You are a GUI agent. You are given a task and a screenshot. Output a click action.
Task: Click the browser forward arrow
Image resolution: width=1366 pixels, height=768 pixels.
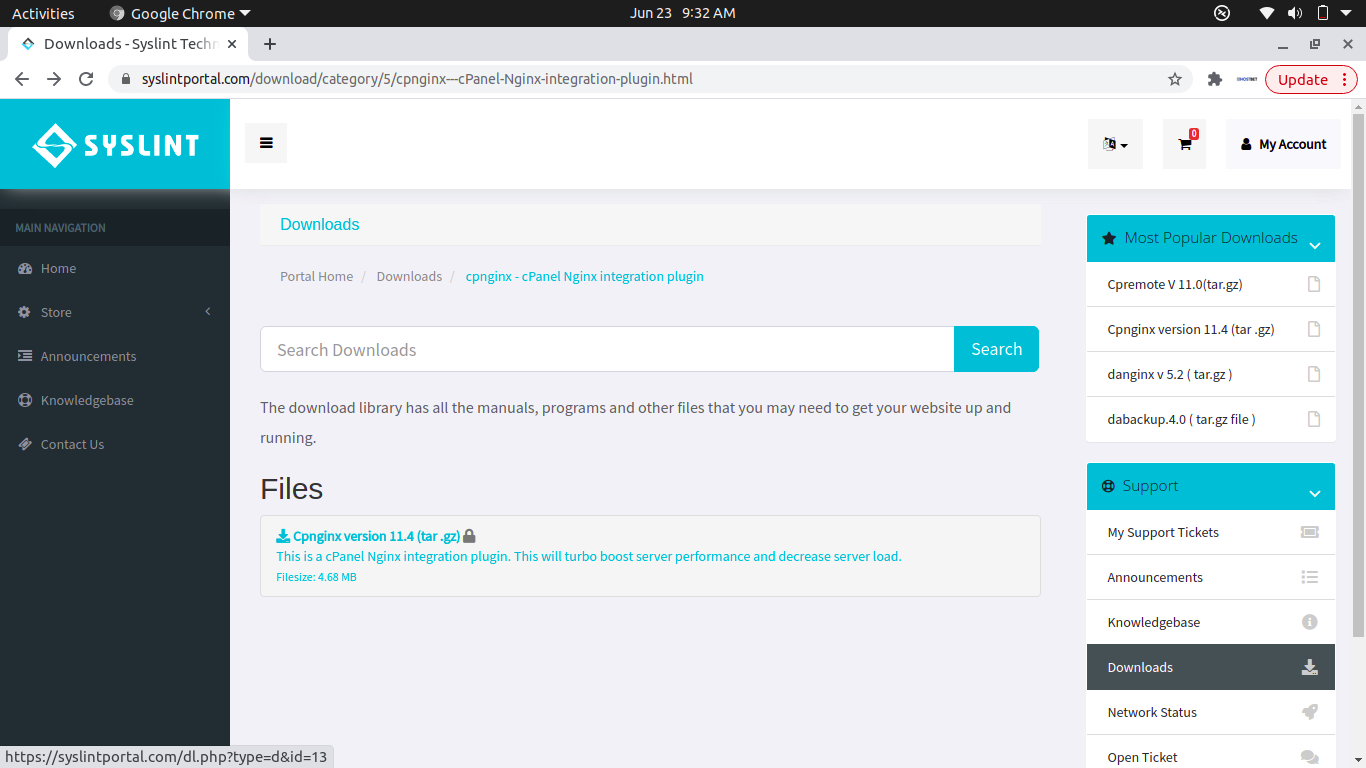pyautogui.click(x=54, y=79)
